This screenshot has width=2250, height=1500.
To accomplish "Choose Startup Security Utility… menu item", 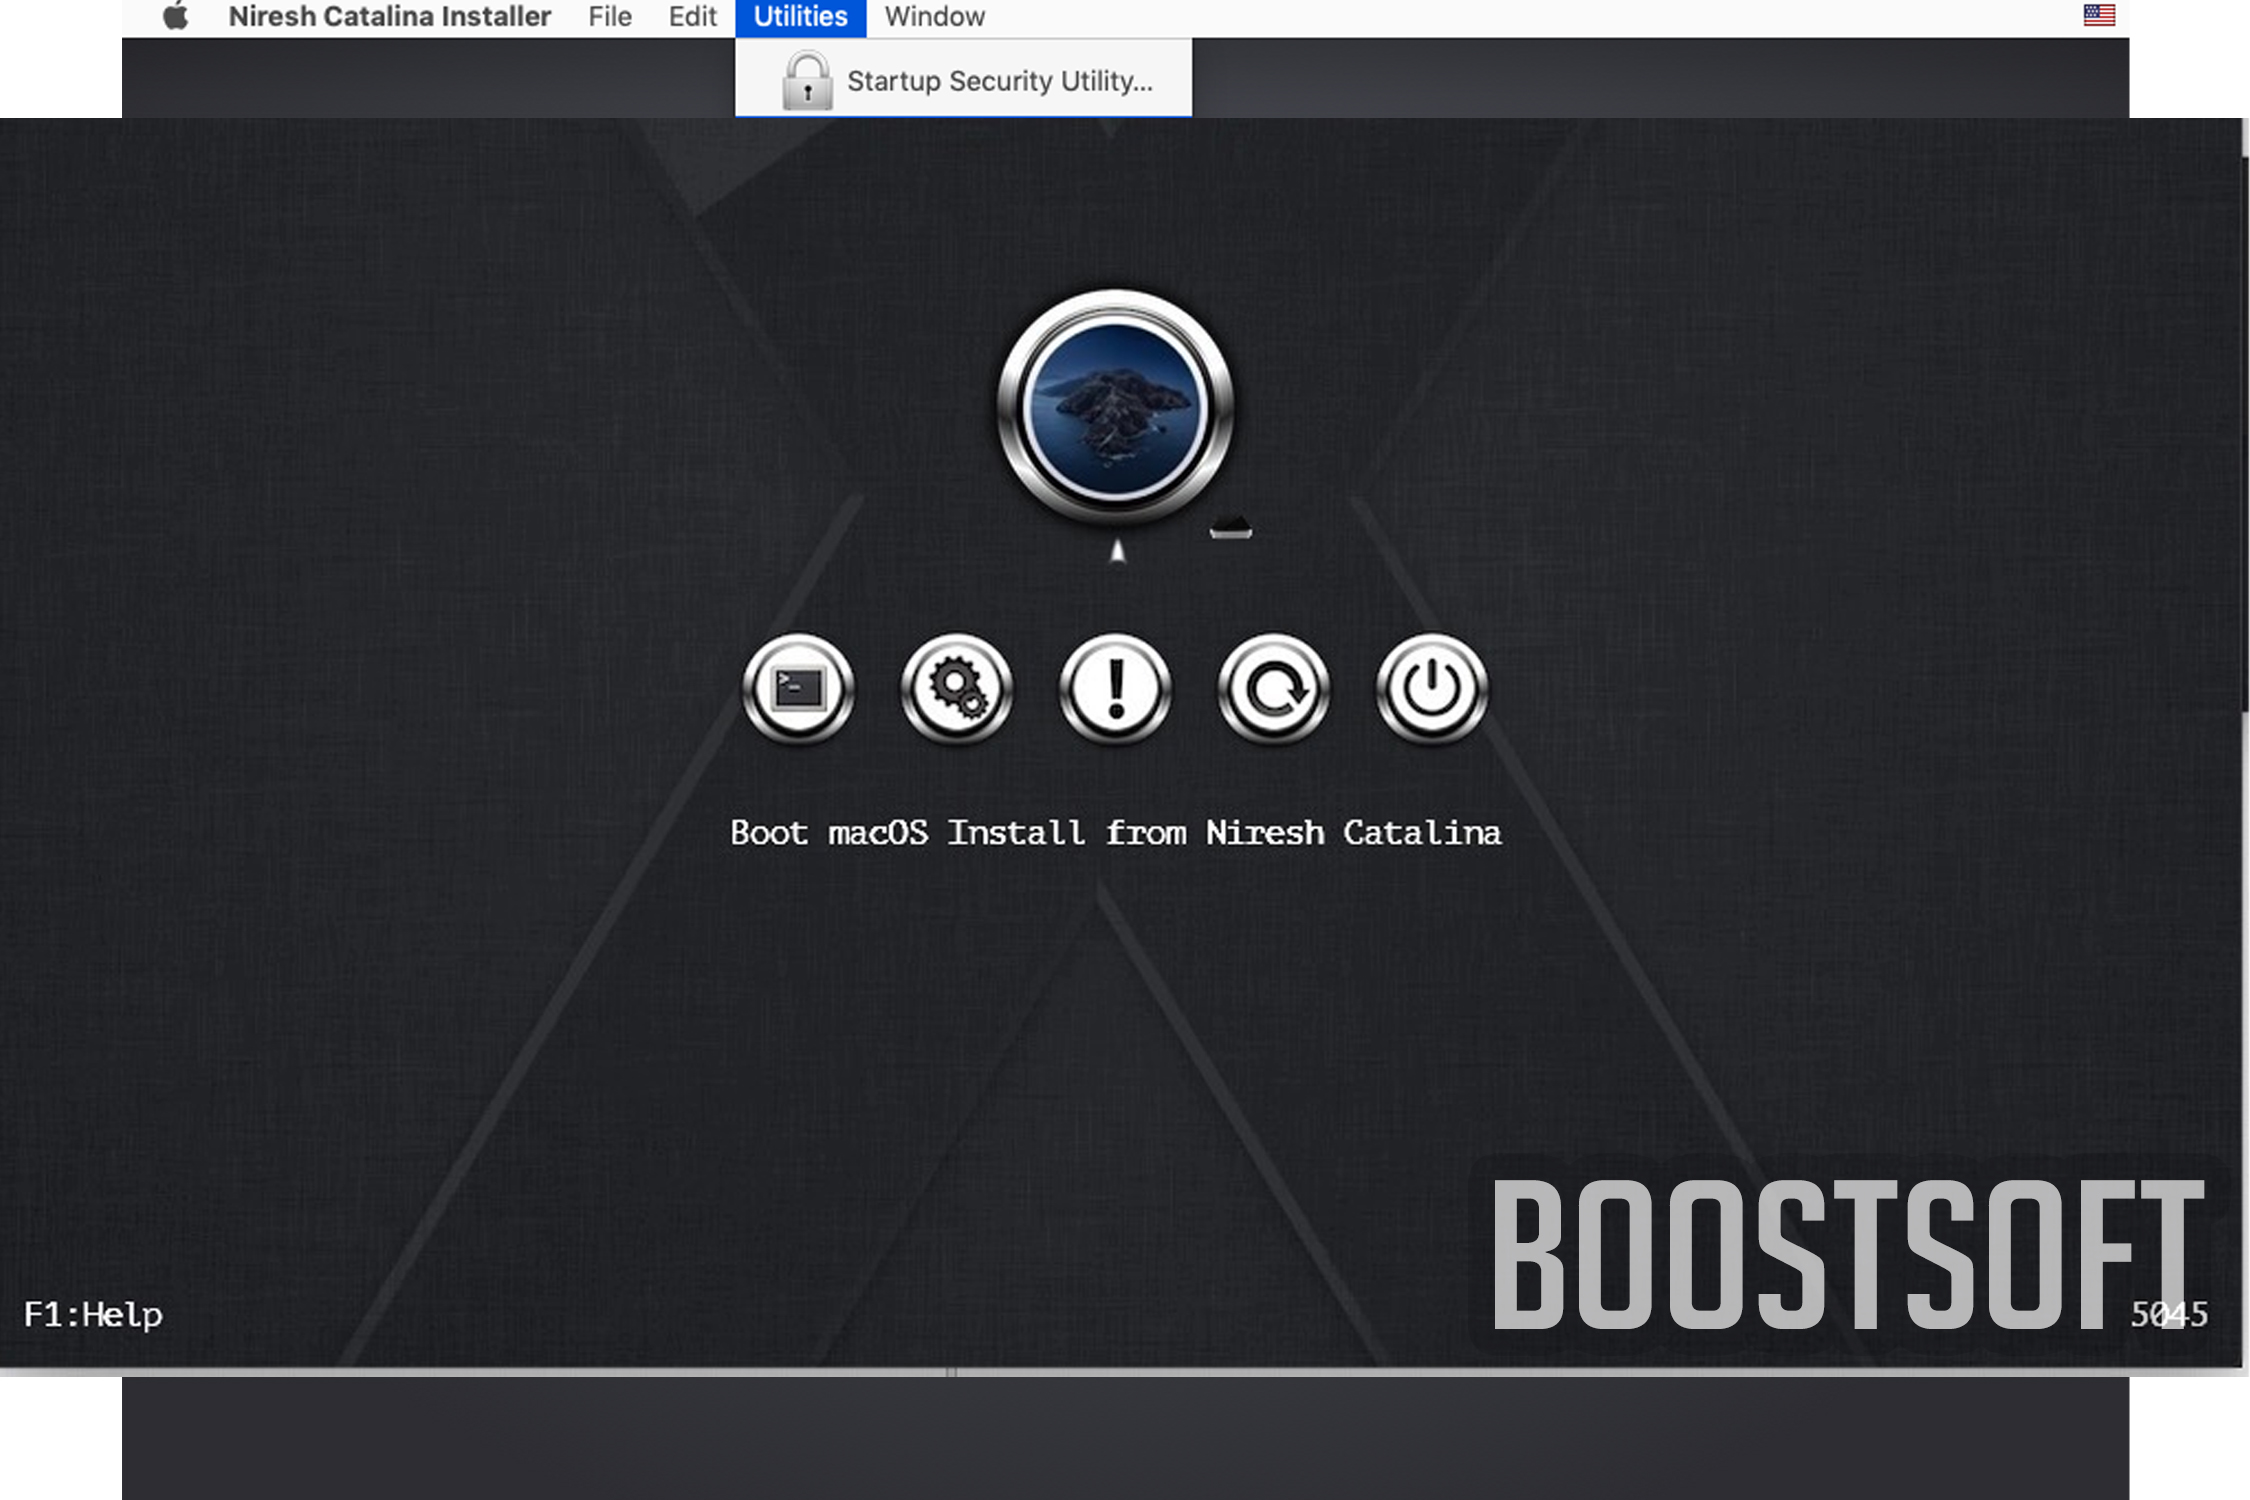I will click(963, 80).
